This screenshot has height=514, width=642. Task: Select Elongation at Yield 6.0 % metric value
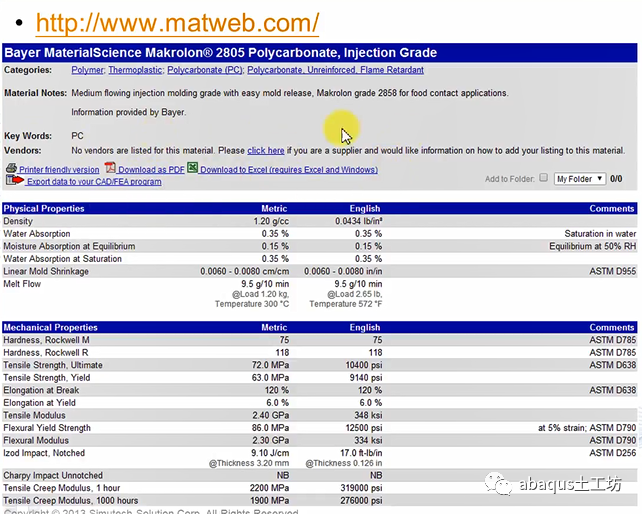click(278, 403)
